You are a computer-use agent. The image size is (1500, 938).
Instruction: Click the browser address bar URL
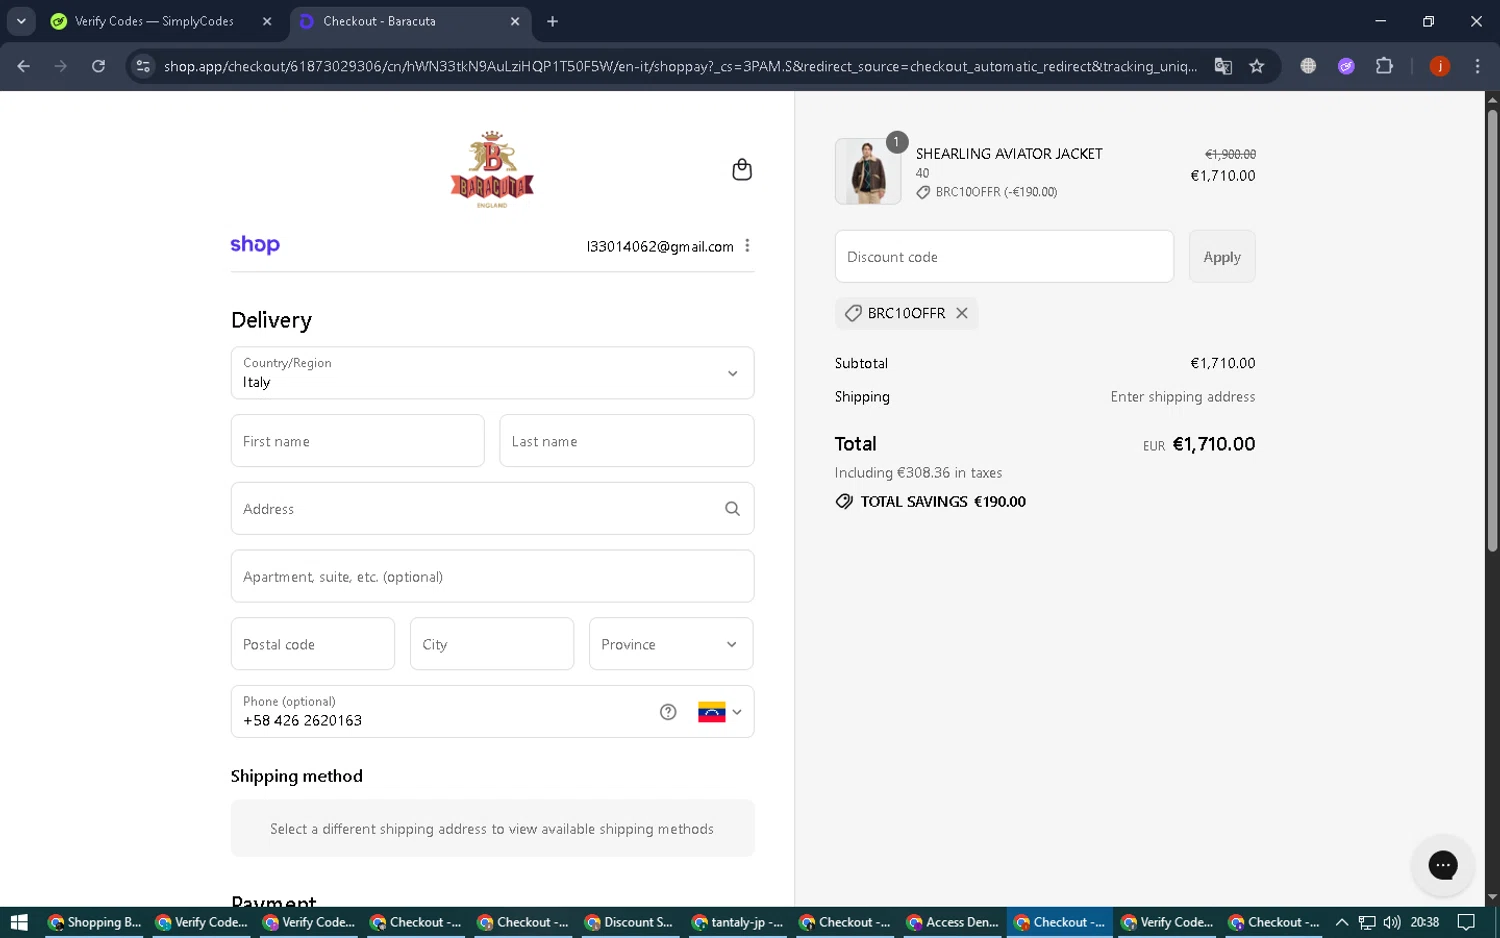(680, 66)
